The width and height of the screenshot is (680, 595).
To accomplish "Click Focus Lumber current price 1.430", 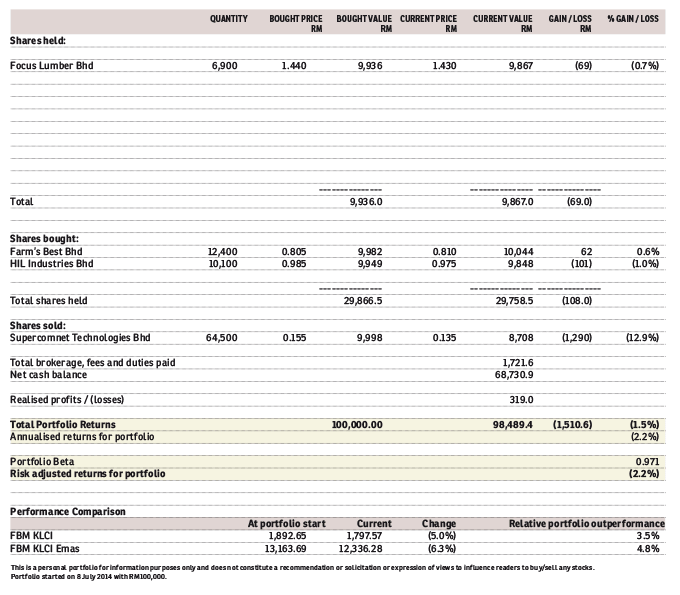I will click(x=444, y=66).
